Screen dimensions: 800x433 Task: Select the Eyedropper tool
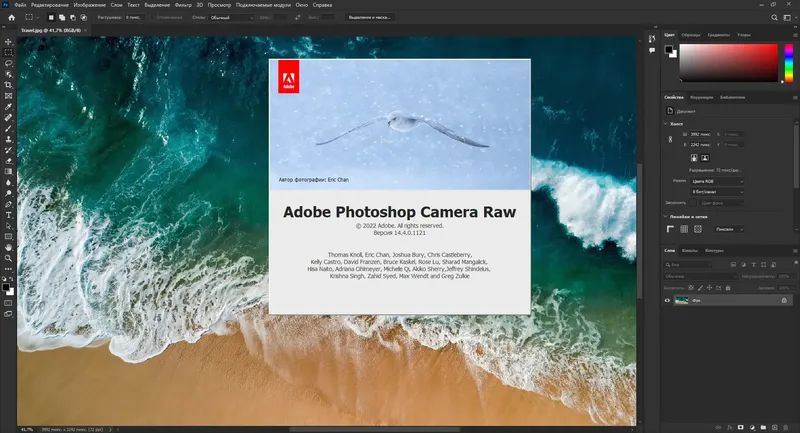[x=8, y=106]
